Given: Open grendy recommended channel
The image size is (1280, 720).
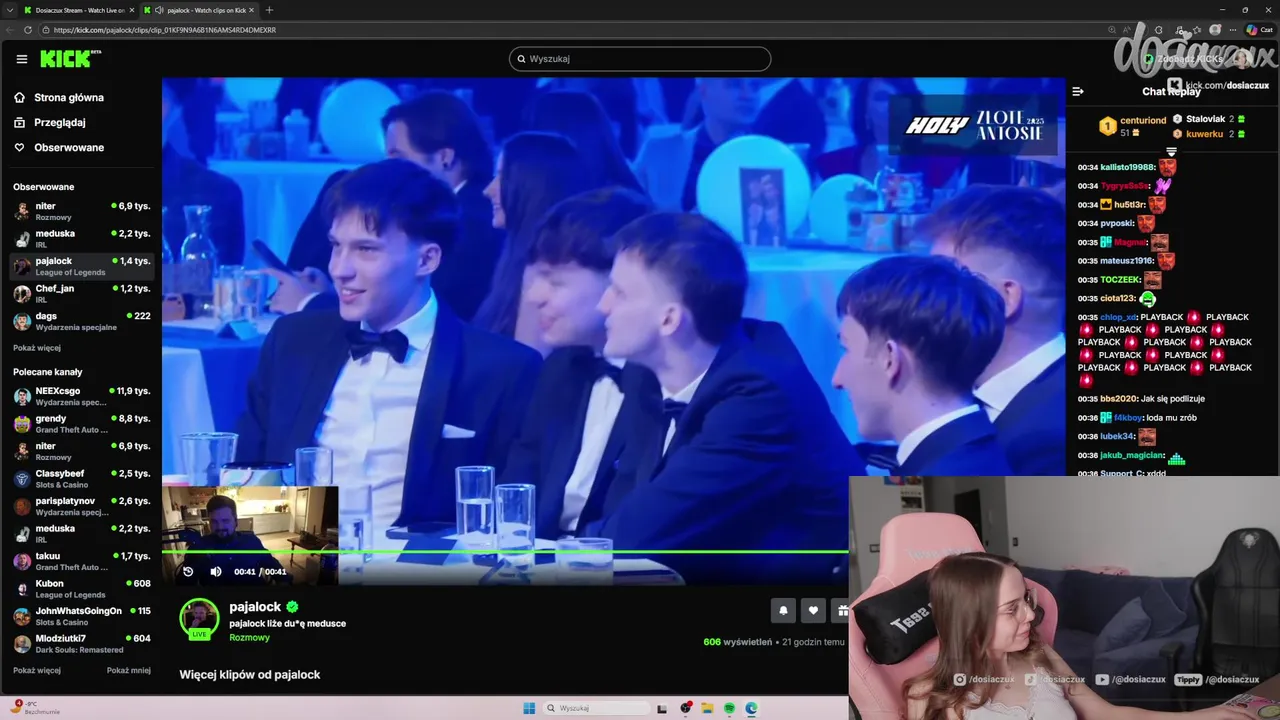Looking at the screenshot, I should [81, 423].
